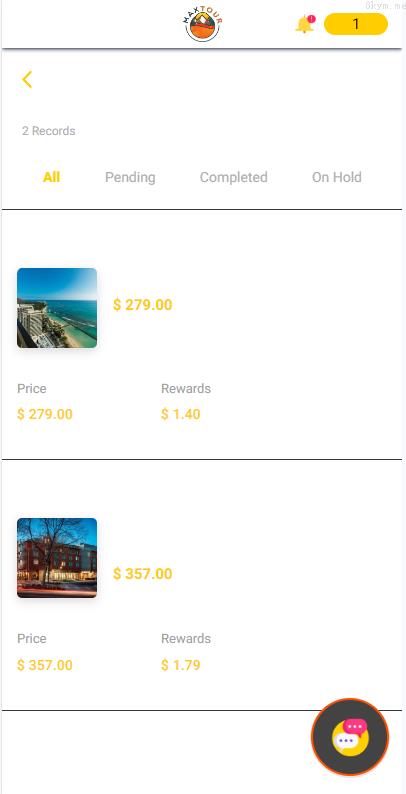This screenshot has height=794, width=406.
Task: Click the Price value $ 357.00 in second record
Action: [x=45, y=665]
